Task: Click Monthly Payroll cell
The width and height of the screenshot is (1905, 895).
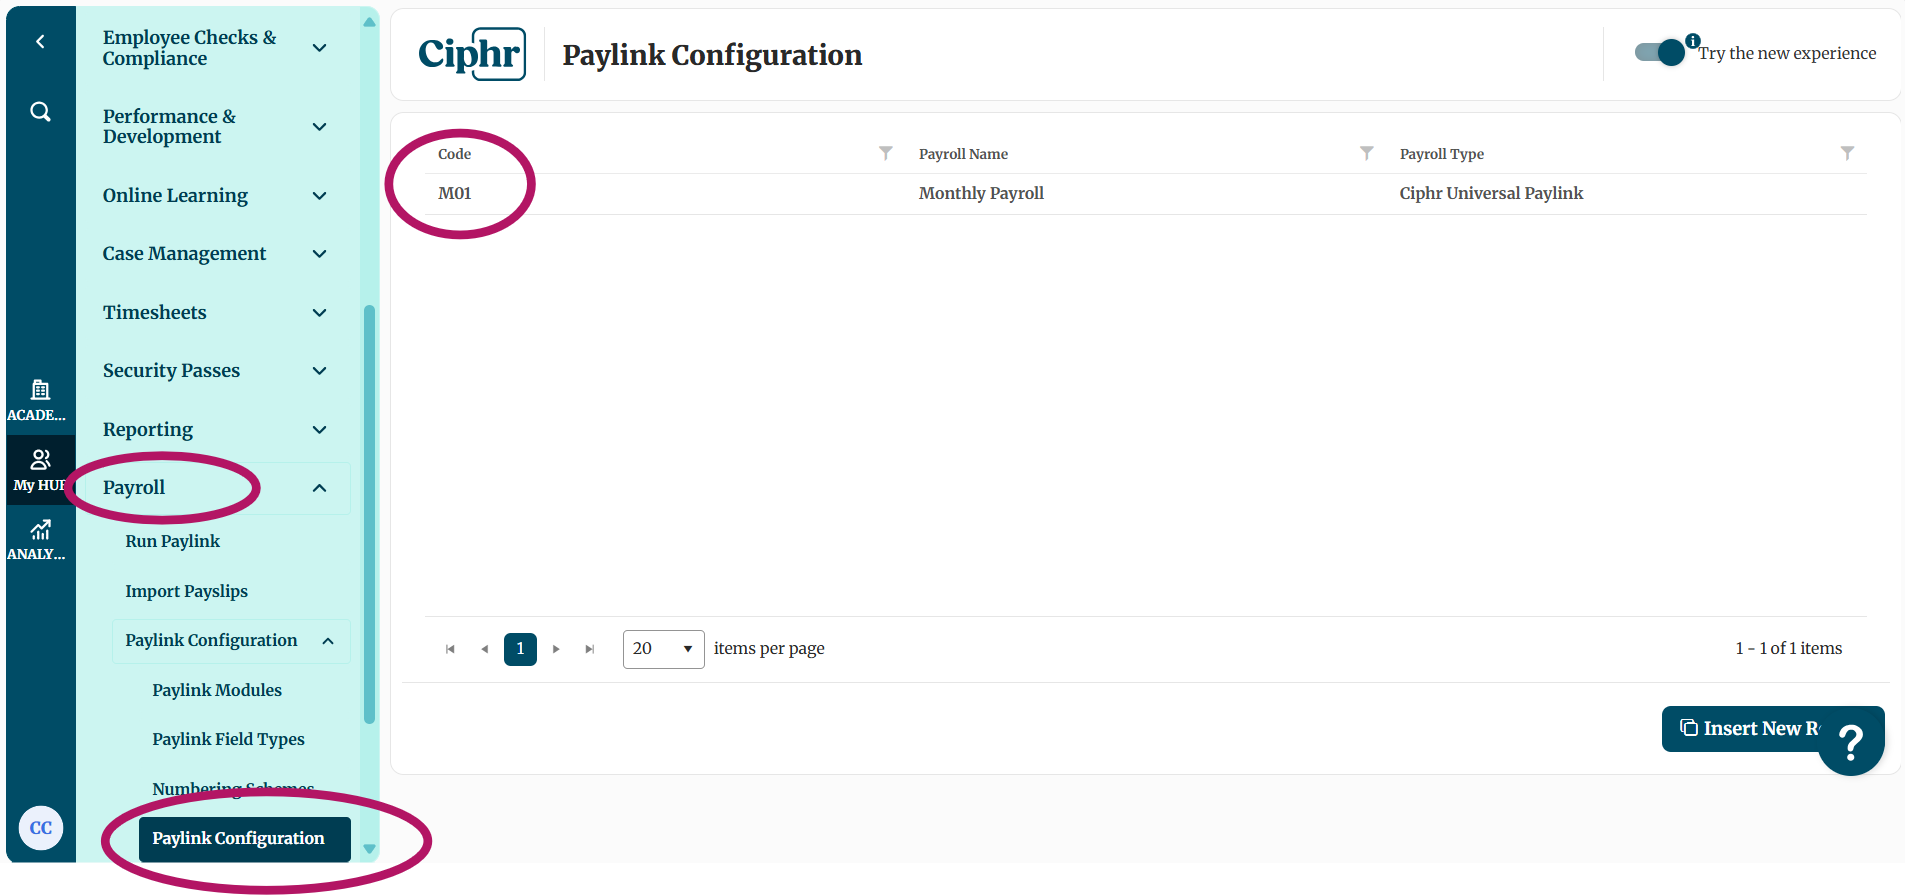Action: coord(981,194)
